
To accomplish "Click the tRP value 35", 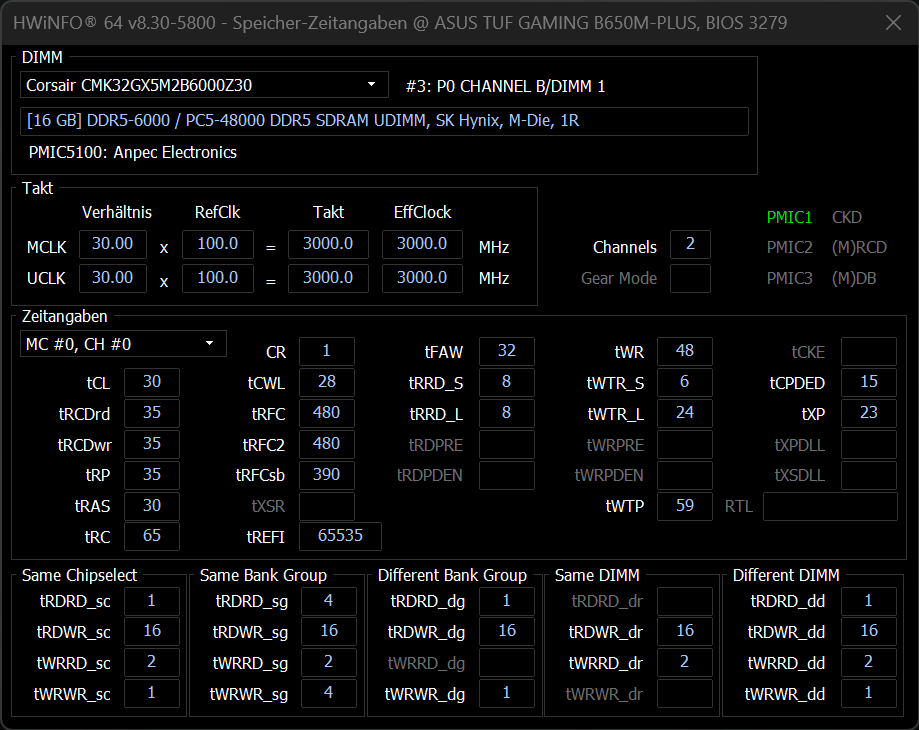I will 152,475.
